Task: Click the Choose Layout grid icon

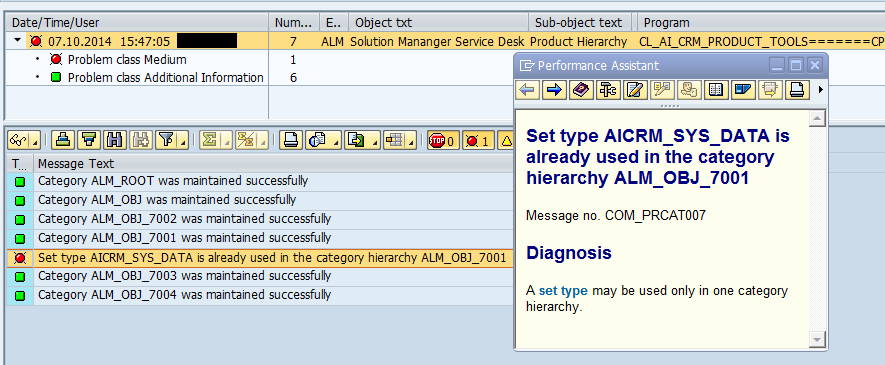Action: (393, 139)
